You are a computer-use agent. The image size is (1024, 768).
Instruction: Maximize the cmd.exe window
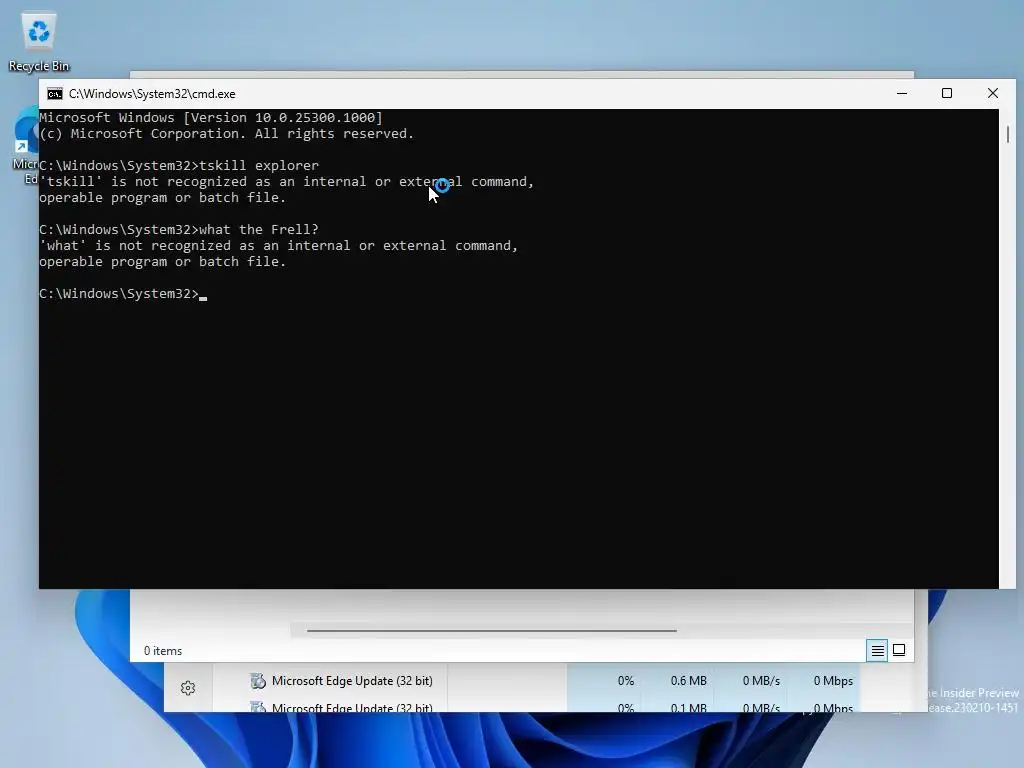click(947, 93)
